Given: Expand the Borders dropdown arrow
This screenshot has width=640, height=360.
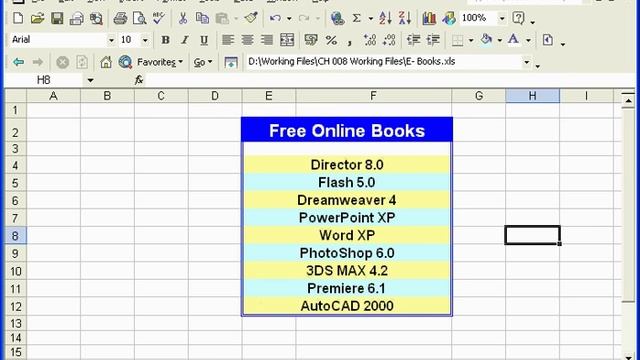Looking at the screenshot, I should pyautogui.click(x=471, y=40).
